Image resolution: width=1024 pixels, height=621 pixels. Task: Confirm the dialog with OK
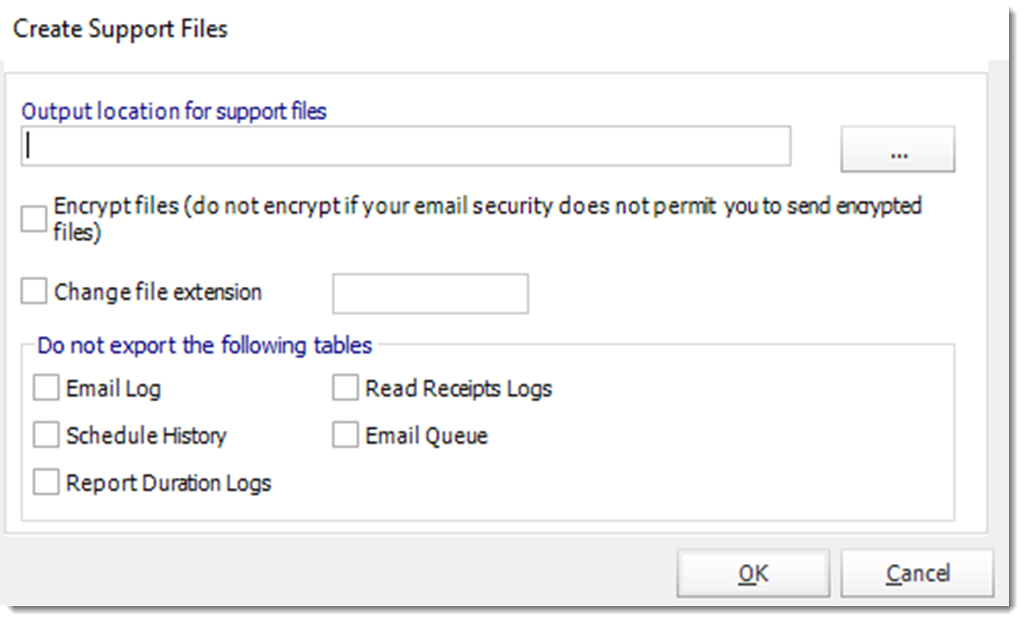[753, 573]
